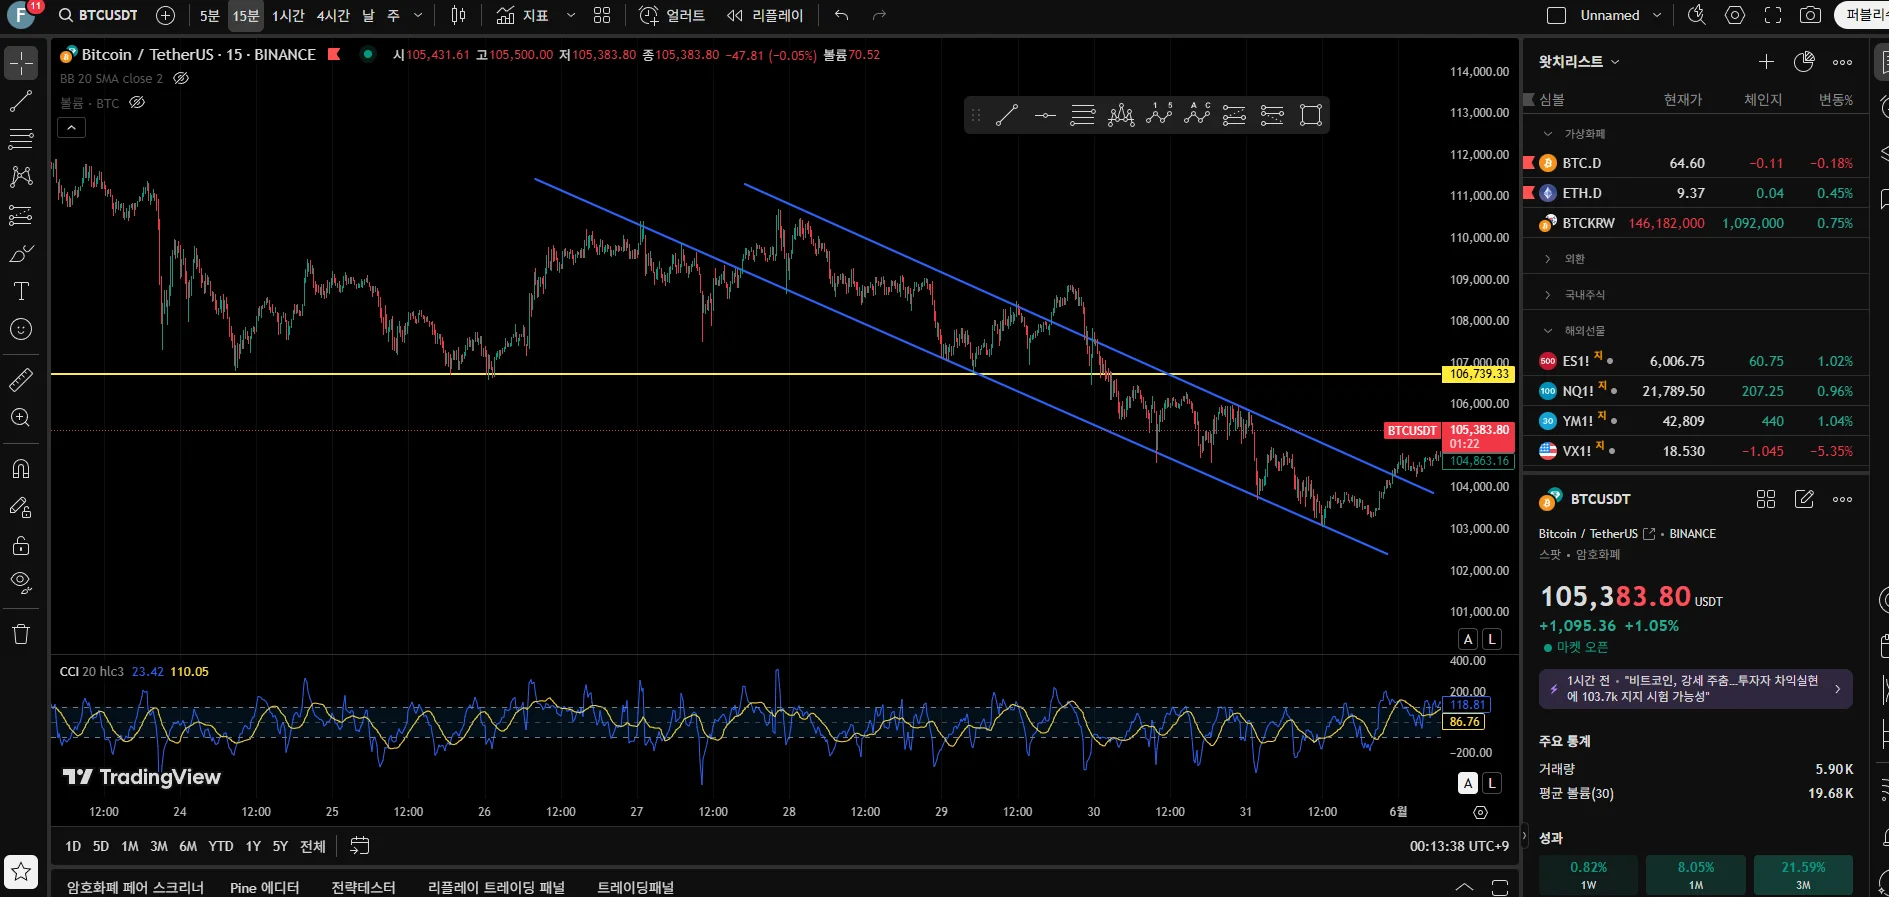Open the forecasting and measurement tools

coord(21,215)
